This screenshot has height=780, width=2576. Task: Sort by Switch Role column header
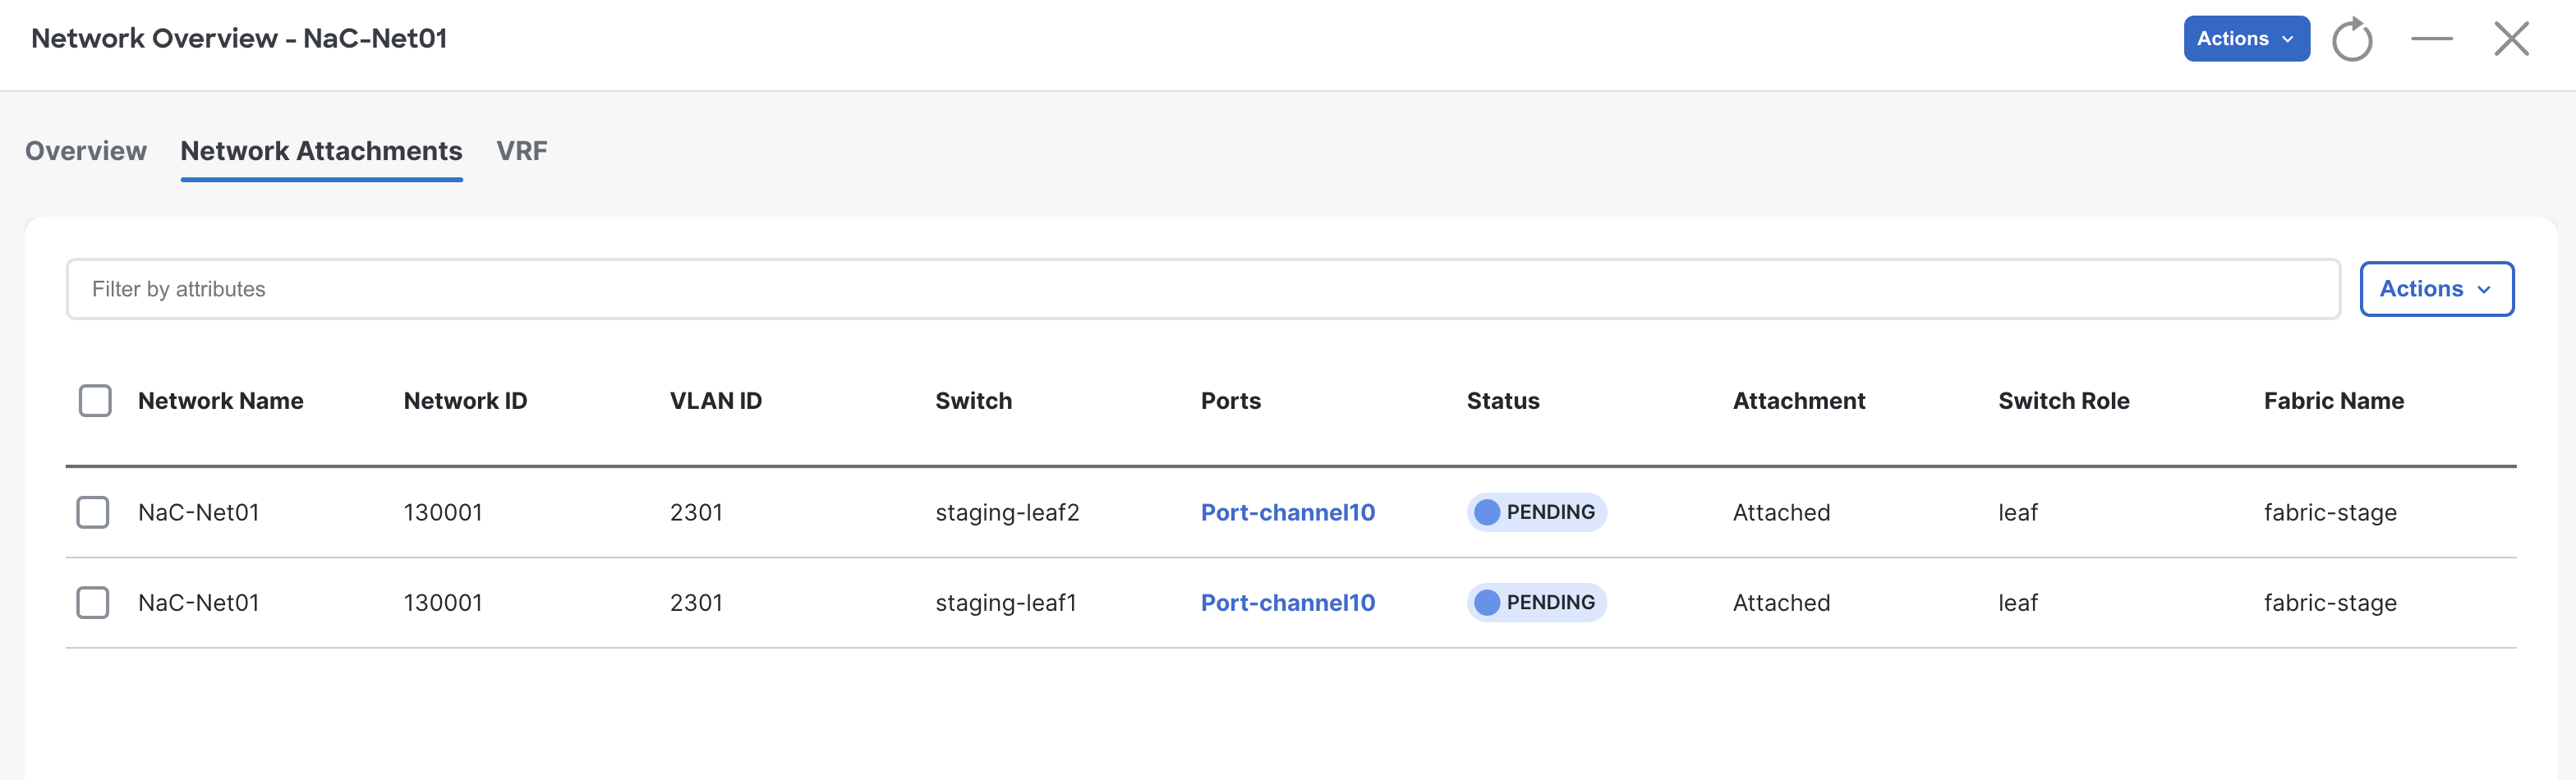tap(2064, 401)
